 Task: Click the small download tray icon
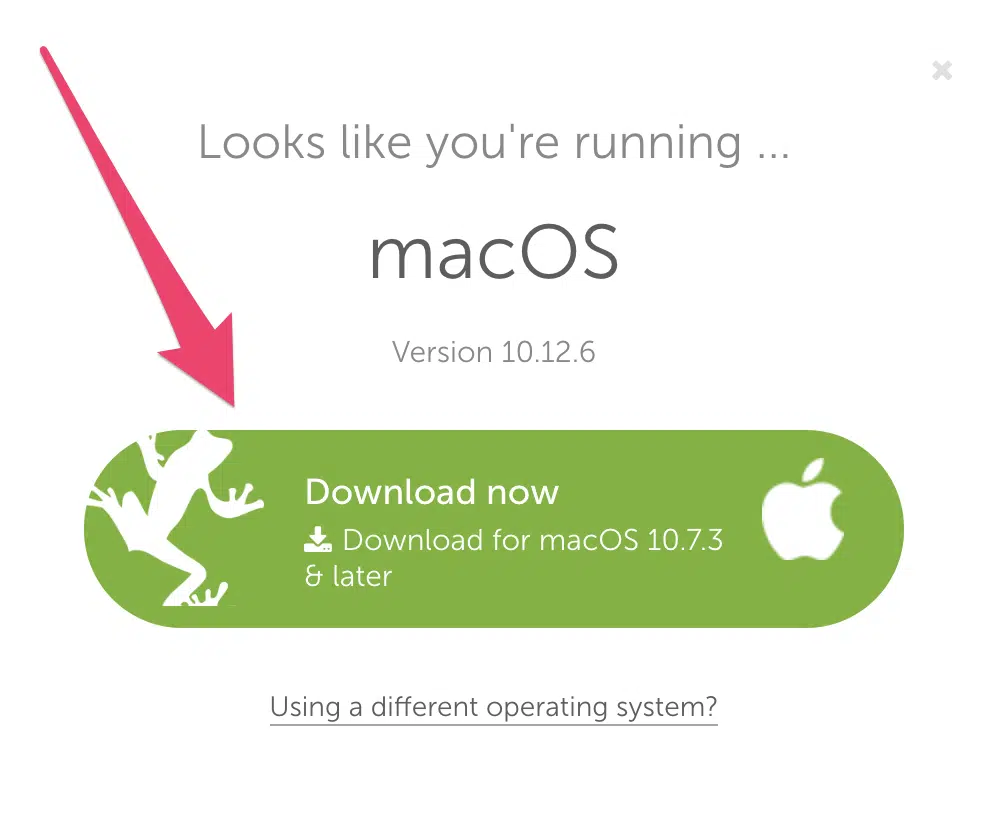pos(318,539)
